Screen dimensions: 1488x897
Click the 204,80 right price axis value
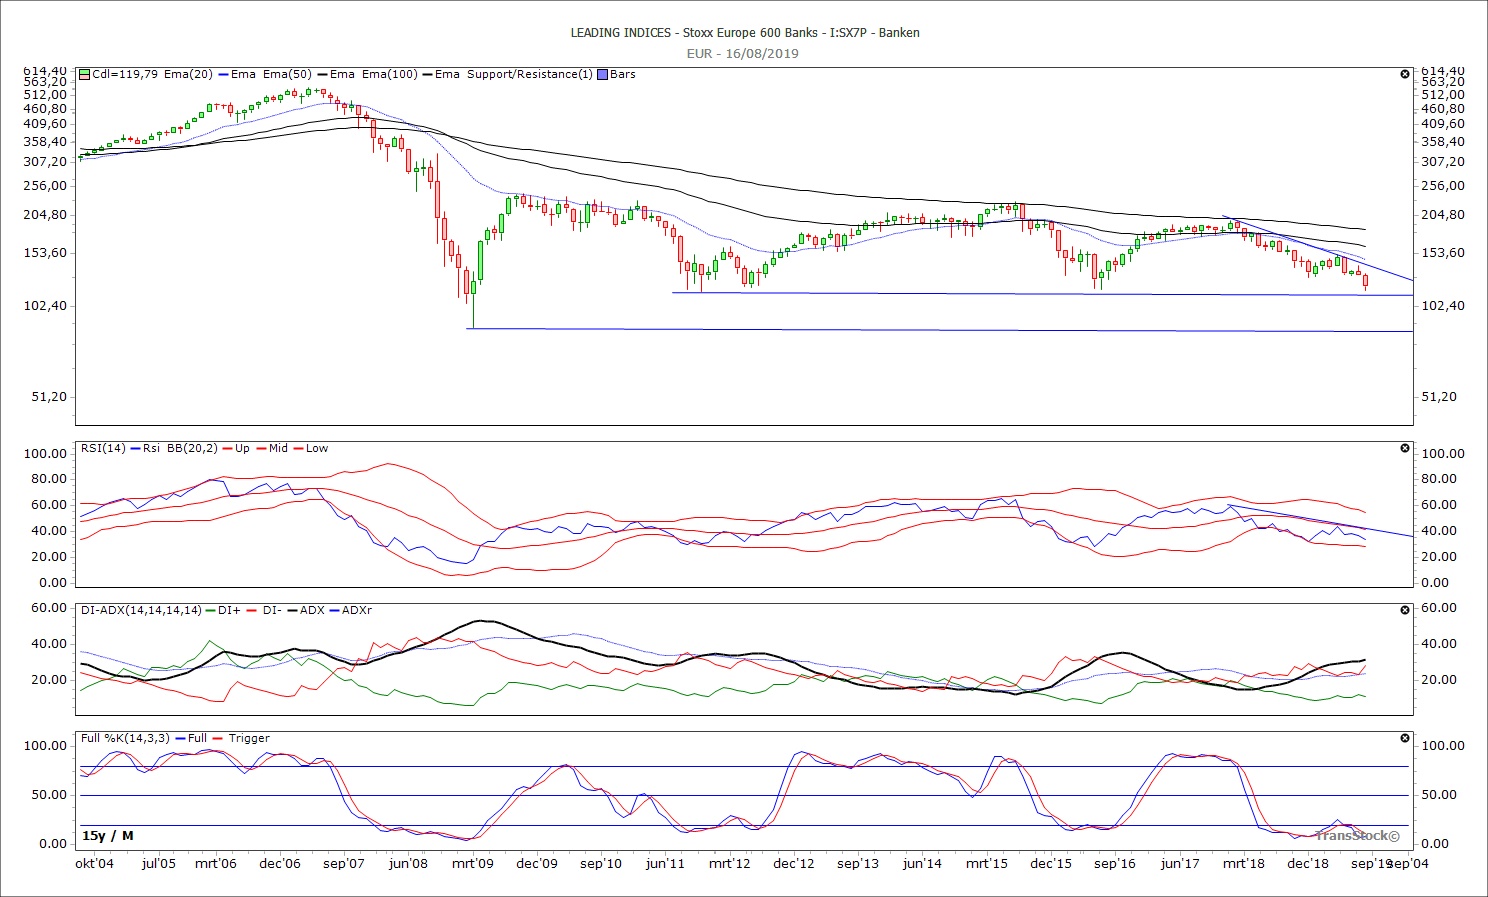pyautogui.click(x=1443, y=215)
